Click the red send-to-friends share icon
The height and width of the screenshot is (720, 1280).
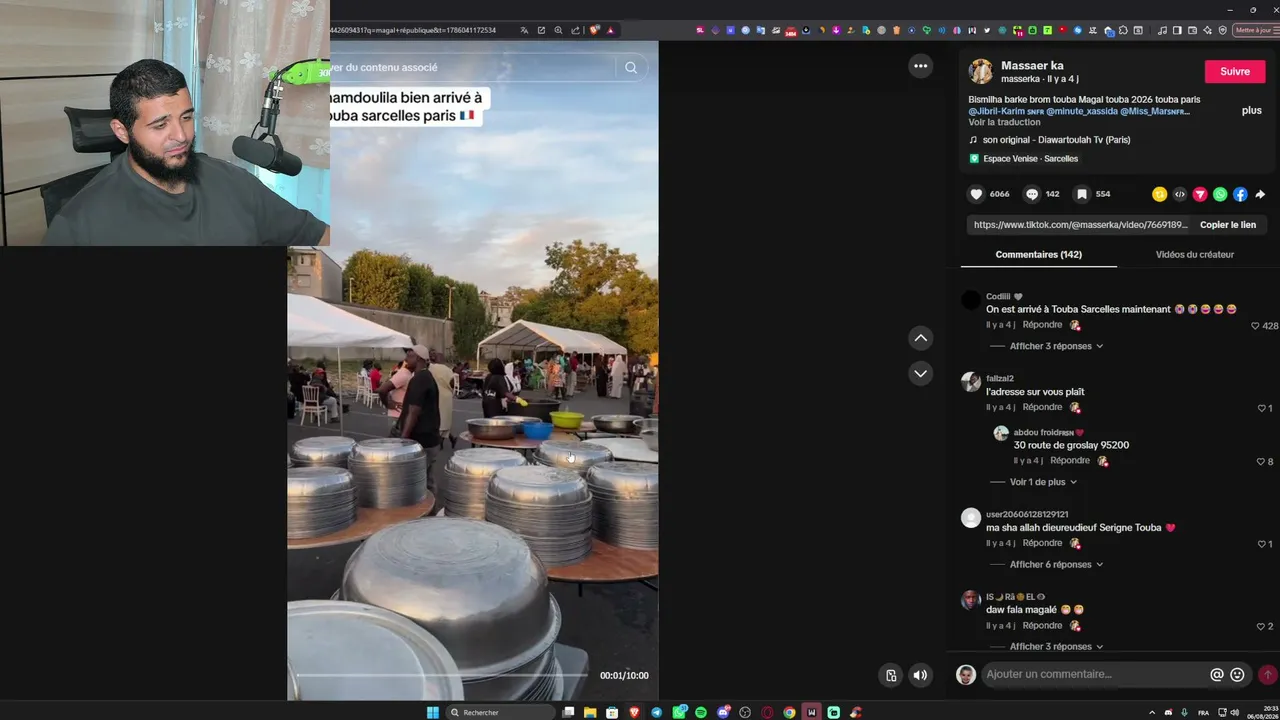click(1200, 194)
